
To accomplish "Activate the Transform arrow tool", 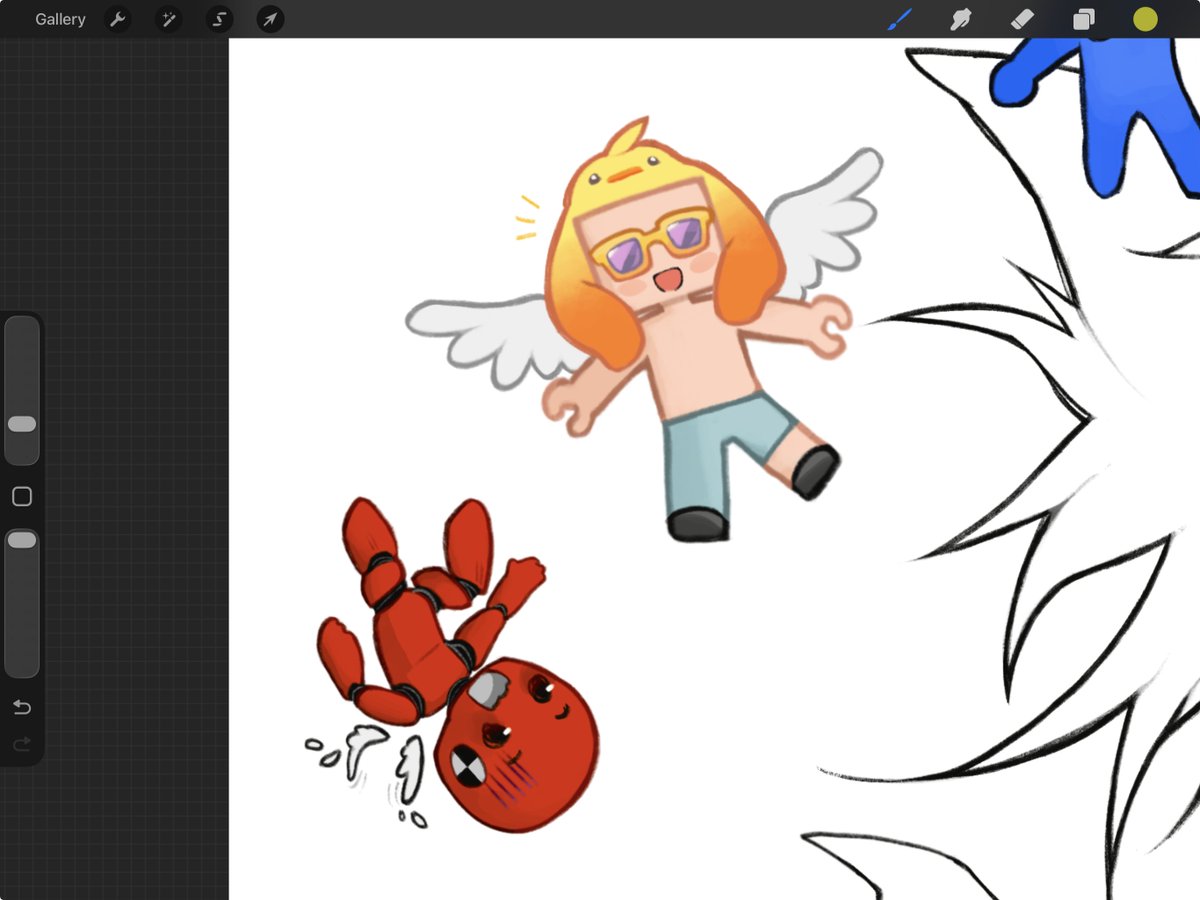I will pos(270,19).
